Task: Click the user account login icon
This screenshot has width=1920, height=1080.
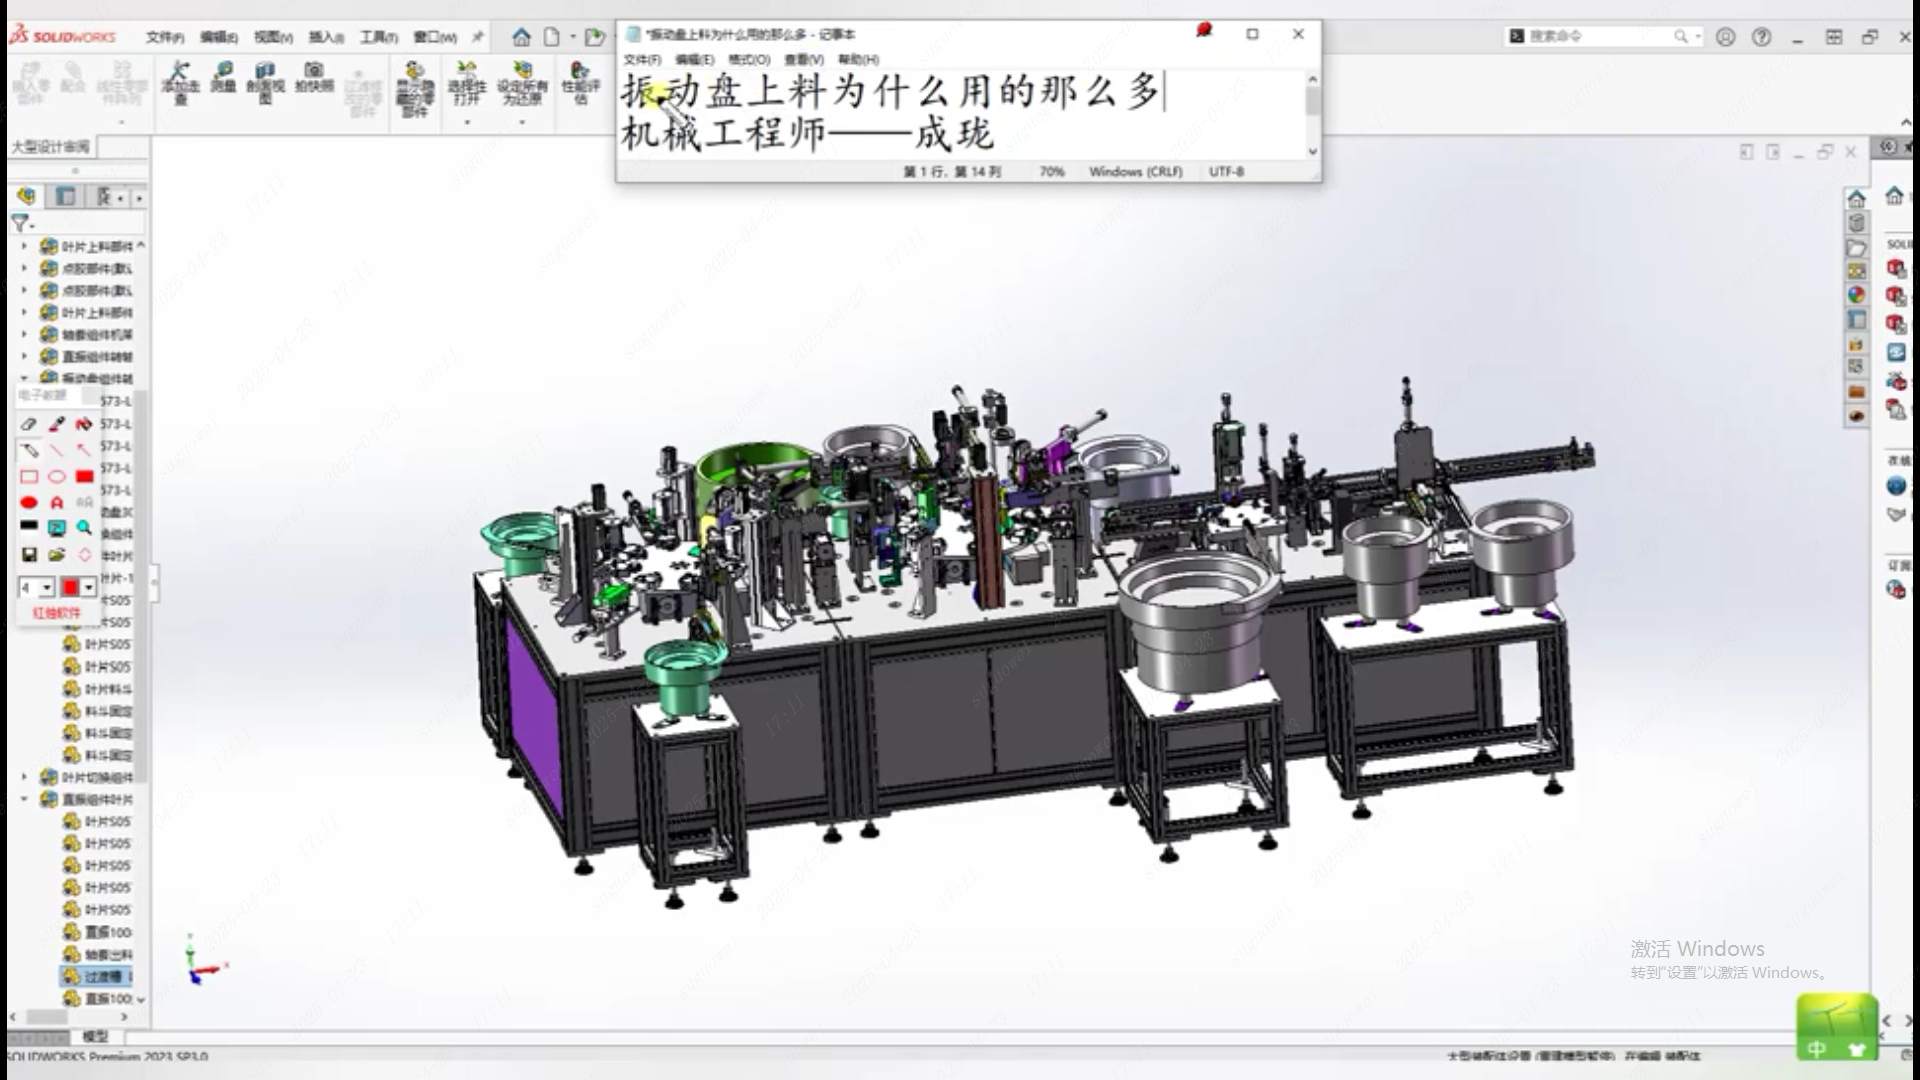Action: click(1726, 37)
